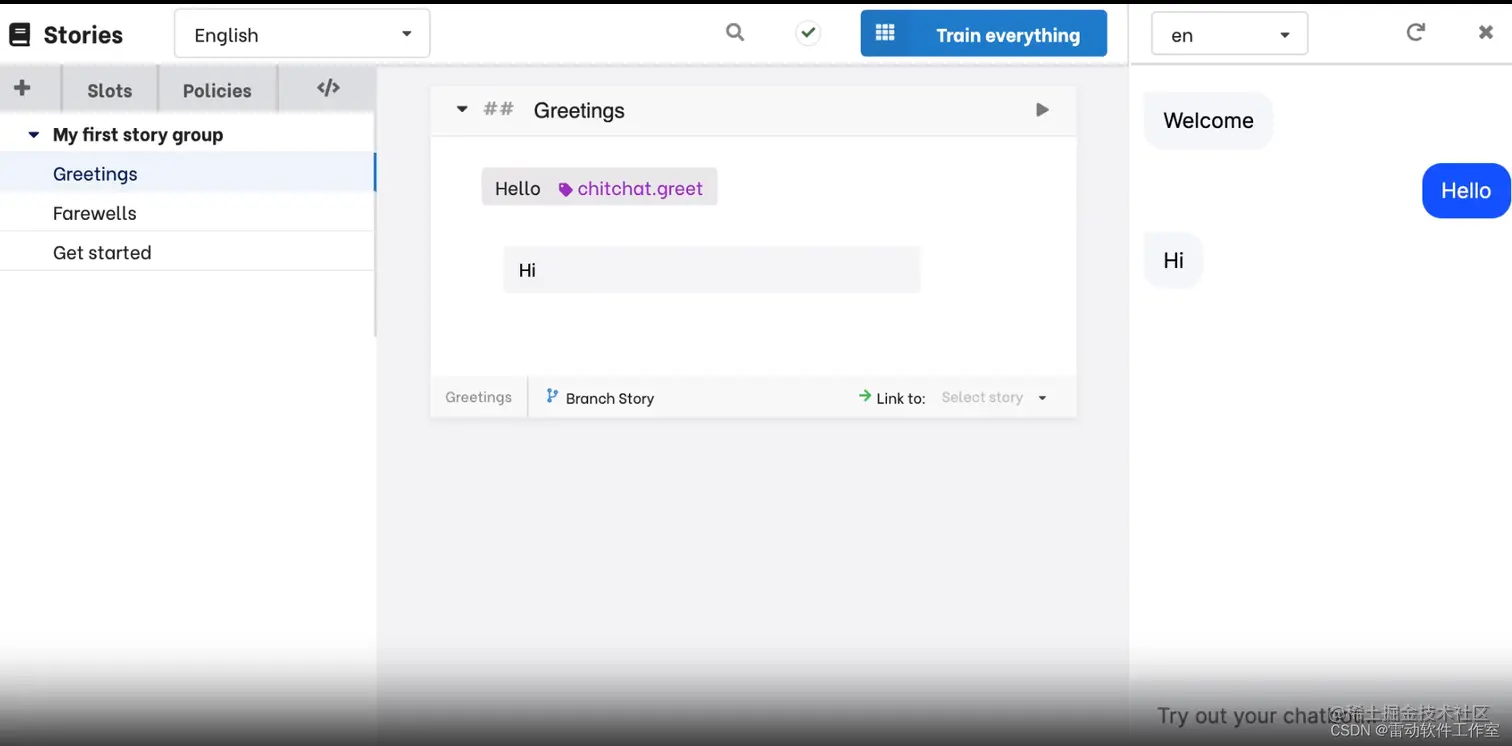
Task: Select the Greetings story in sidebar
Action: [x=187, y=173]
